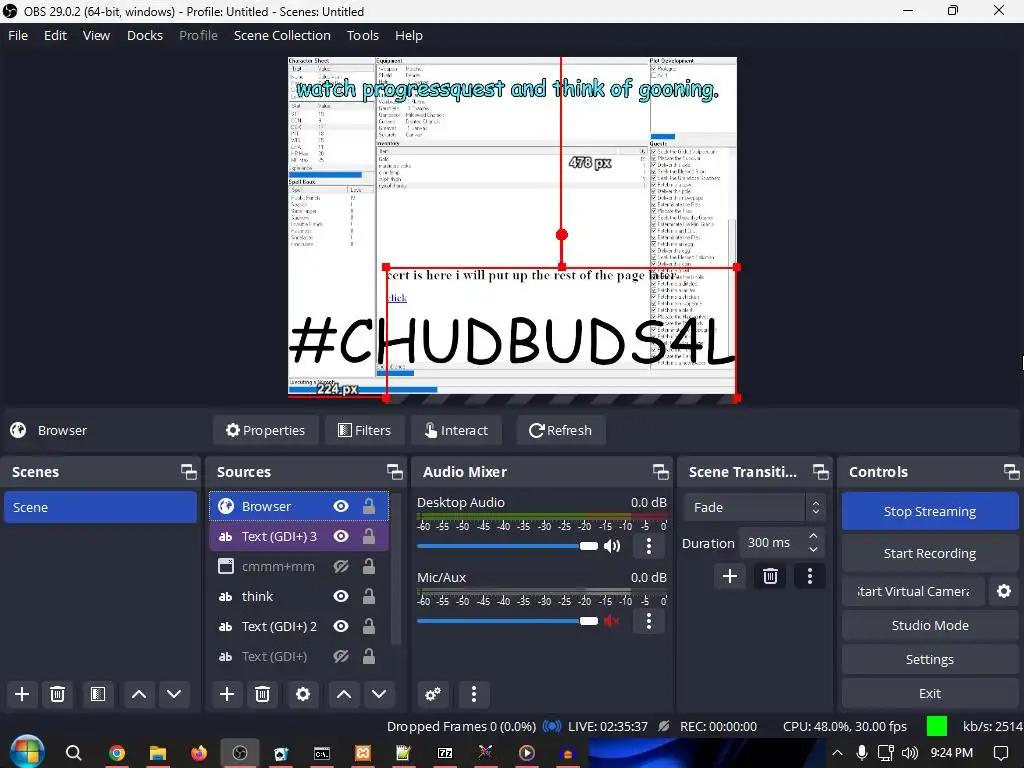Open transition properties three-dot menu

810,576
